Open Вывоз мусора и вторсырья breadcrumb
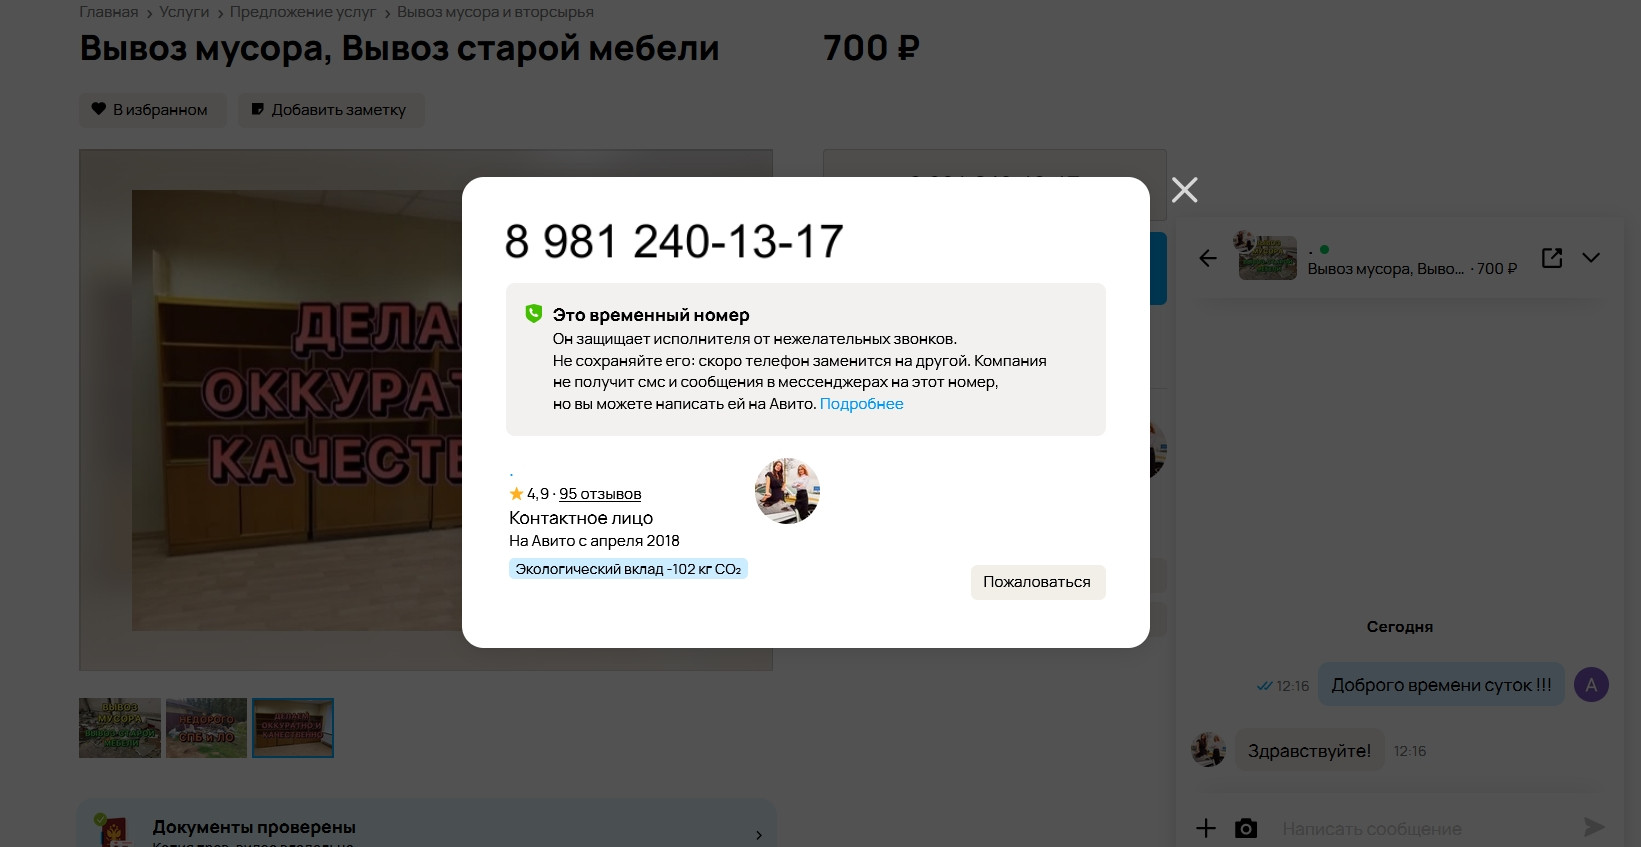 pos(495,12)
